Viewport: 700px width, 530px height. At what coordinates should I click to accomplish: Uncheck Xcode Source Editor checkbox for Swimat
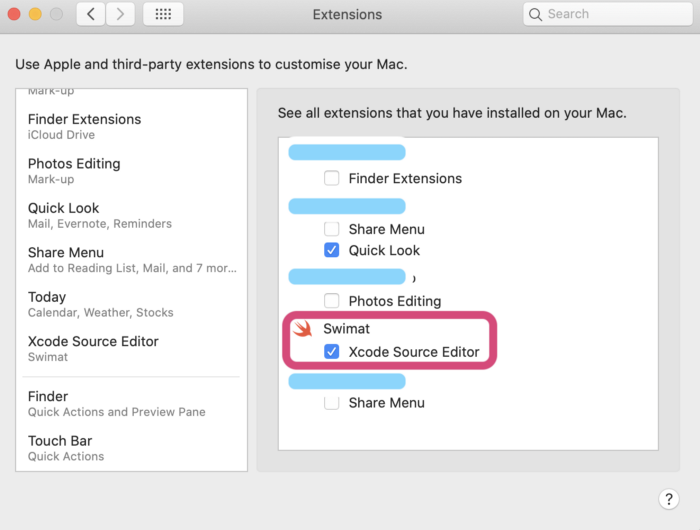point(332,352)
